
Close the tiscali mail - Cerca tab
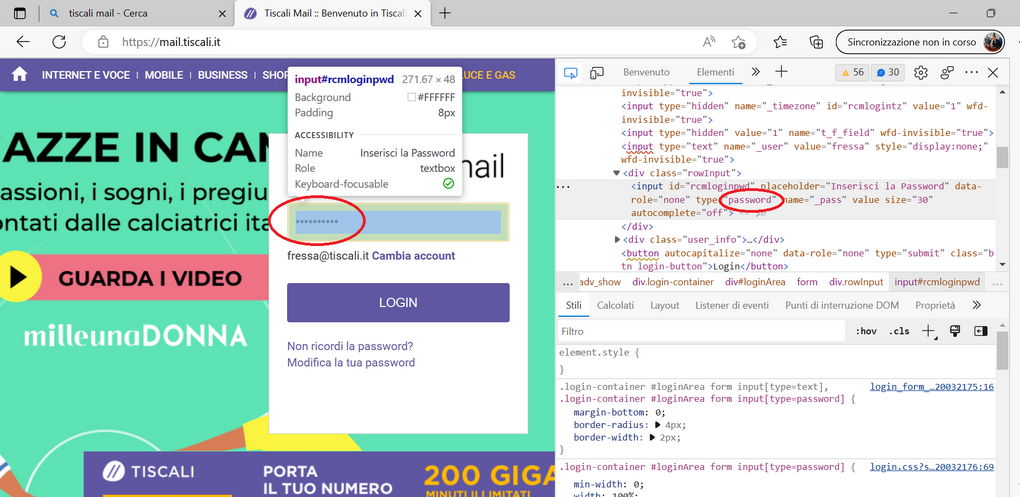pyautogui.click(x=222, y=13)
